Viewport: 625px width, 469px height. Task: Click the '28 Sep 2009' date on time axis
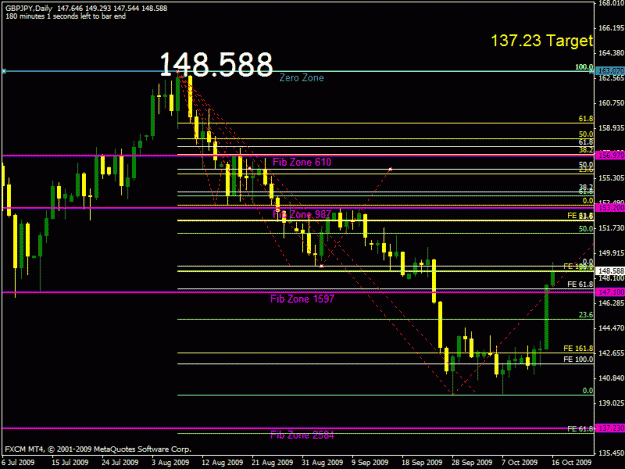[472, 462]
